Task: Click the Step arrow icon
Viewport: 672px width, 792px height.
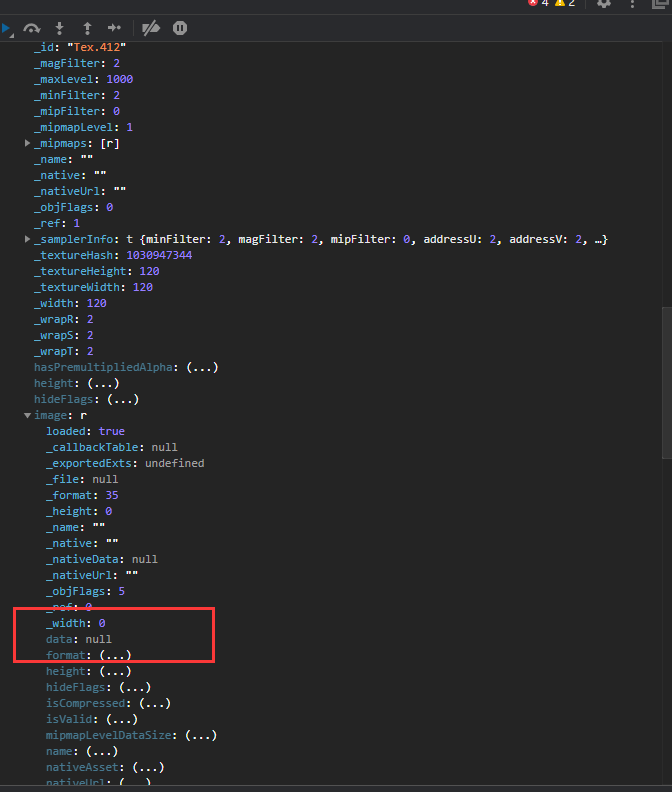Action: coord(115,28)
